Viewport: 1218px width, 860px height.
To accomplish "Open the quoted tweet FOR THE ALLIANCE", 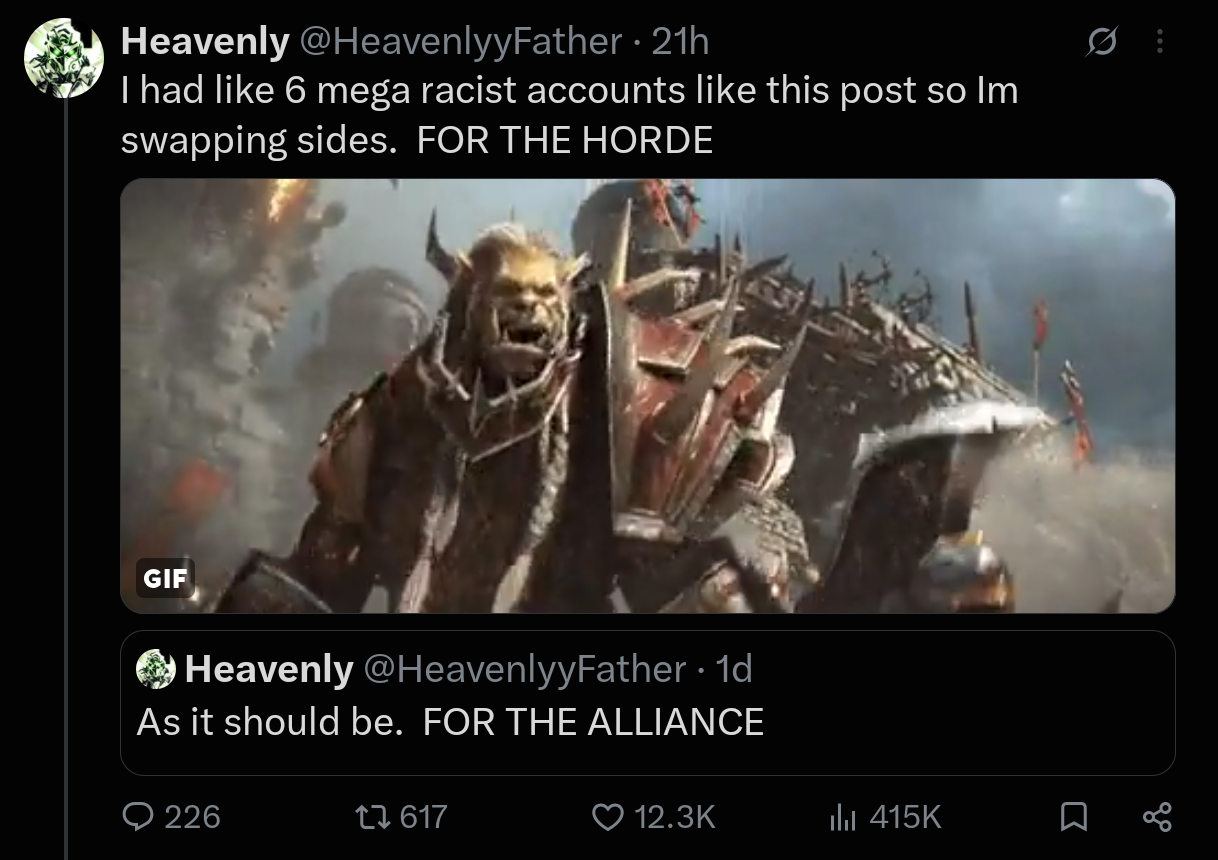I will (x=647, y=702).
